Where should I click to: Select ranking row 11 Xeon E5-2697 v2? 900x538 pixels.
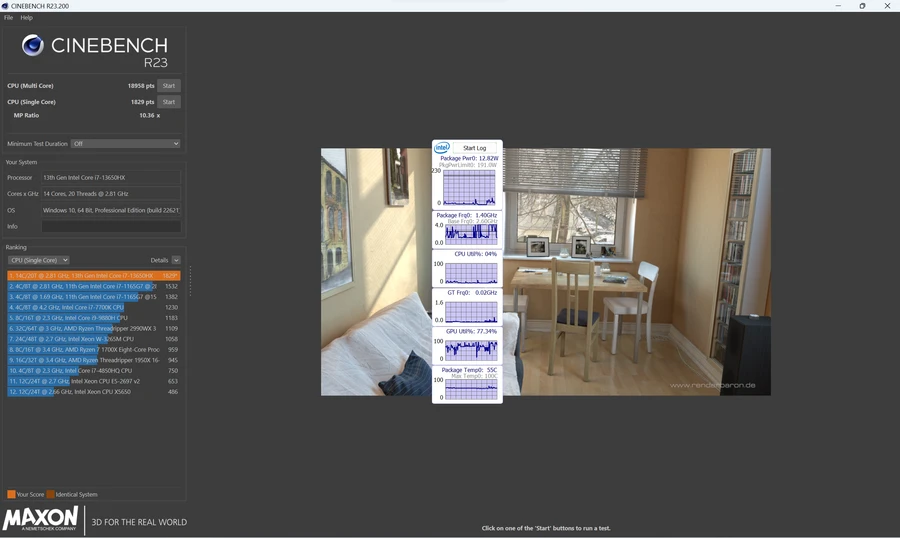94,381
